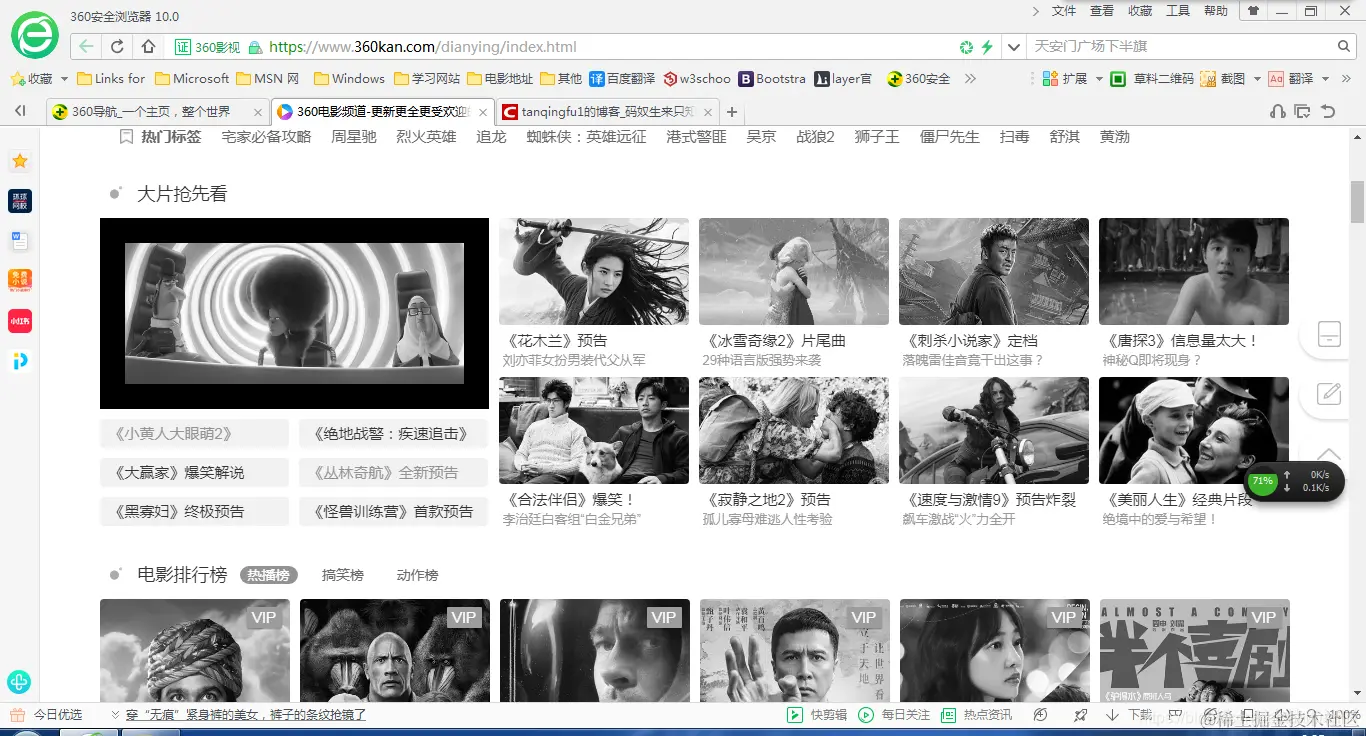
Task: Open the address bar history dropdown arrow
Action: (1014, 47)
